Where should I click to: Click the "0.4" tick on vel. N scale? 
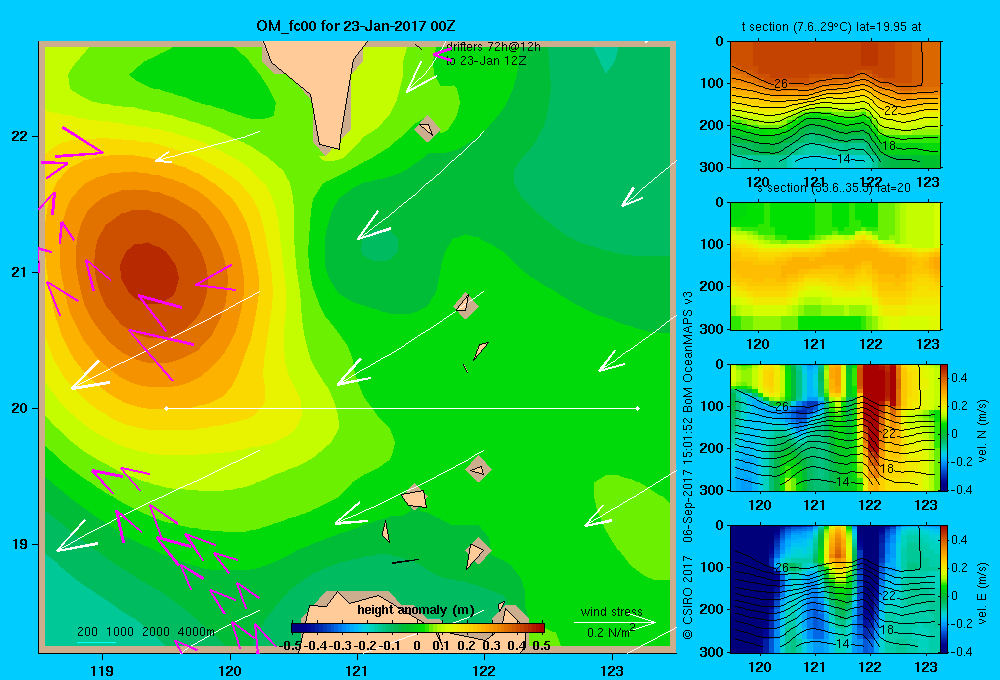[x=959, y=378]
